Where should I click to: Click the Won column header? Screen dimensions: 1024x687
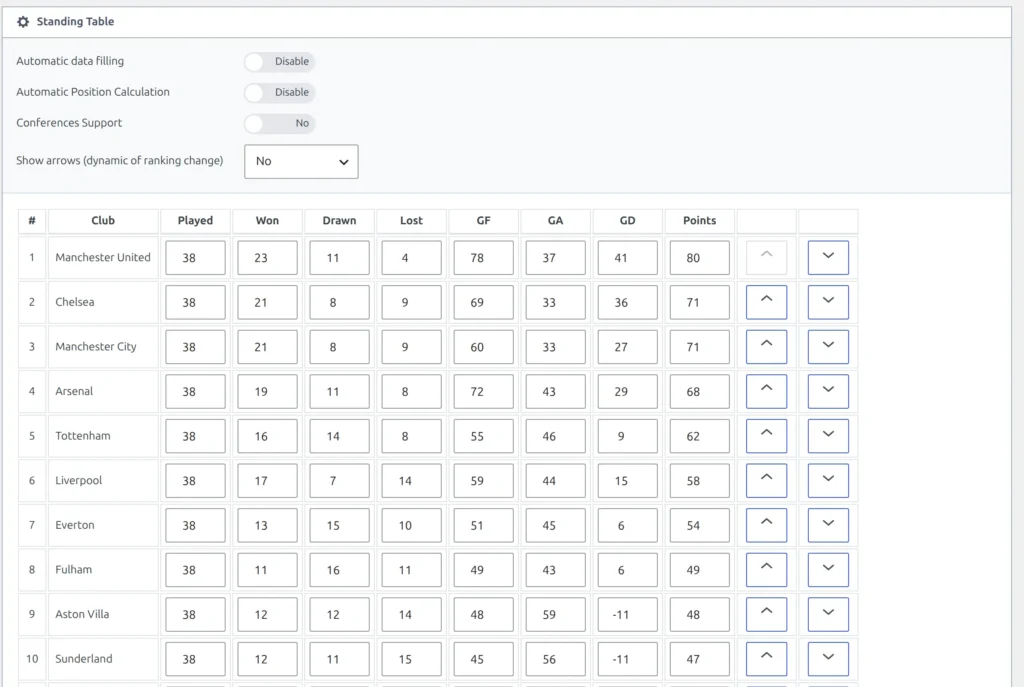[267, 221]
